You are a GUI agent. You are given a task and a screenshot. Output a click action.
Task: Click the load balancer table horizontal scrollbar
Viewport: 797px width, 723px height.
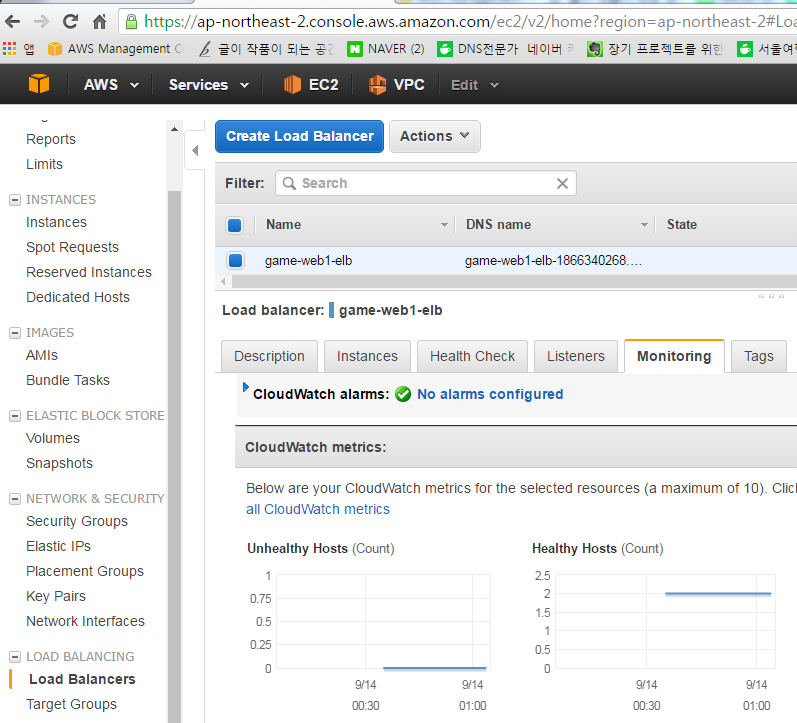[514, 281]
